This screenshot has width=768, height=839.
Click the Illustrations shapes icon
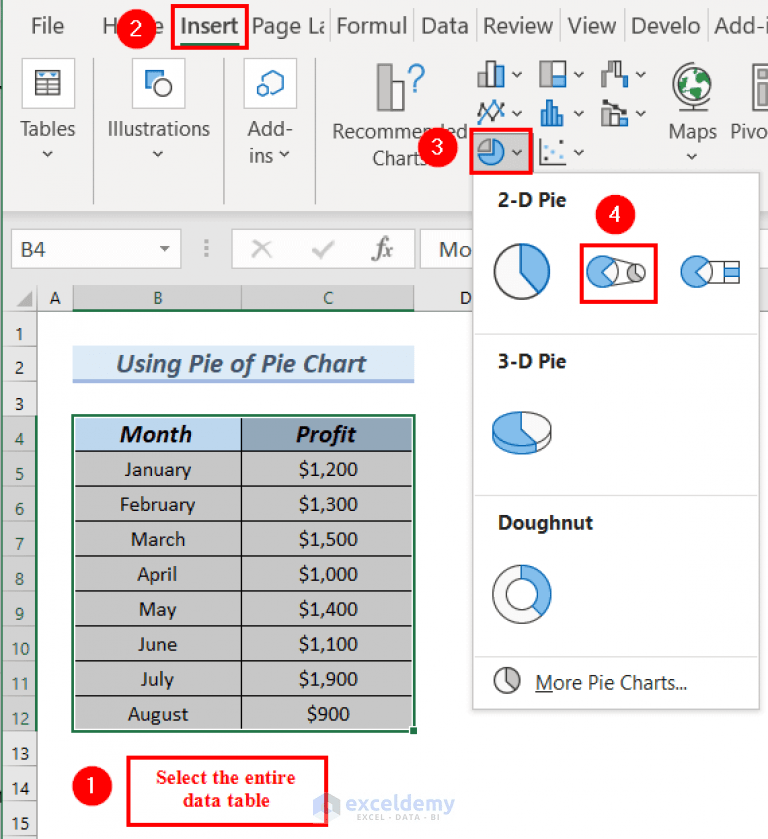tap(158, 83)
